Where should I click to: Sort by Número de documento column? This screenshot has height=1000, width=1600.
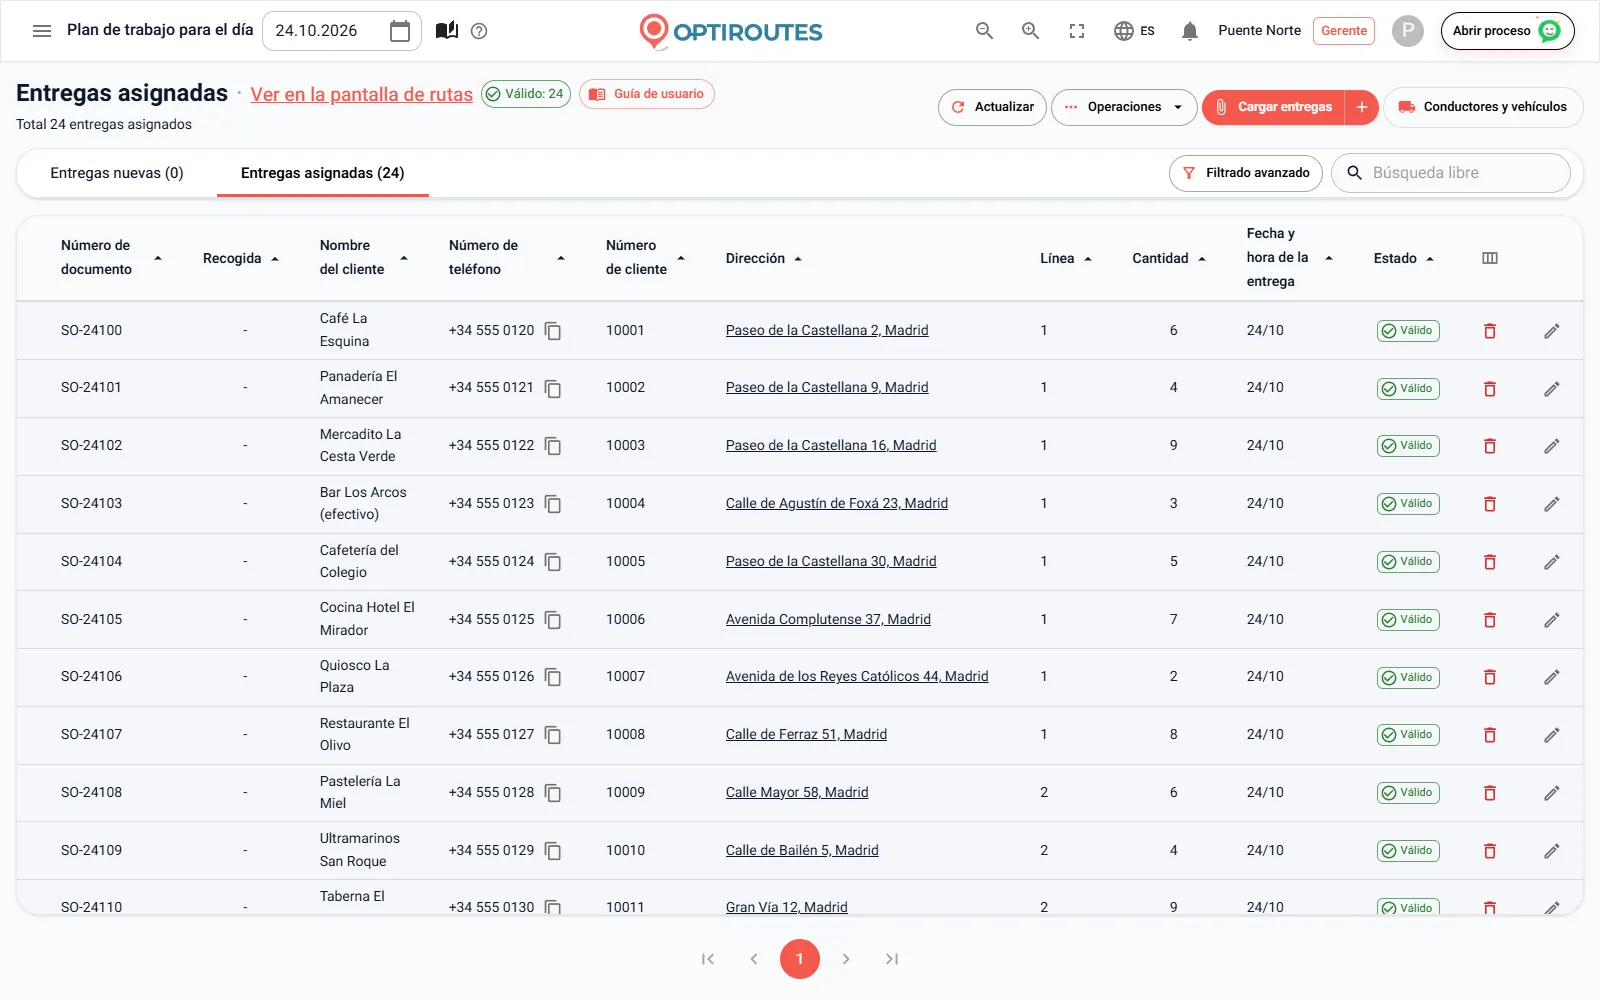[109, 258]
